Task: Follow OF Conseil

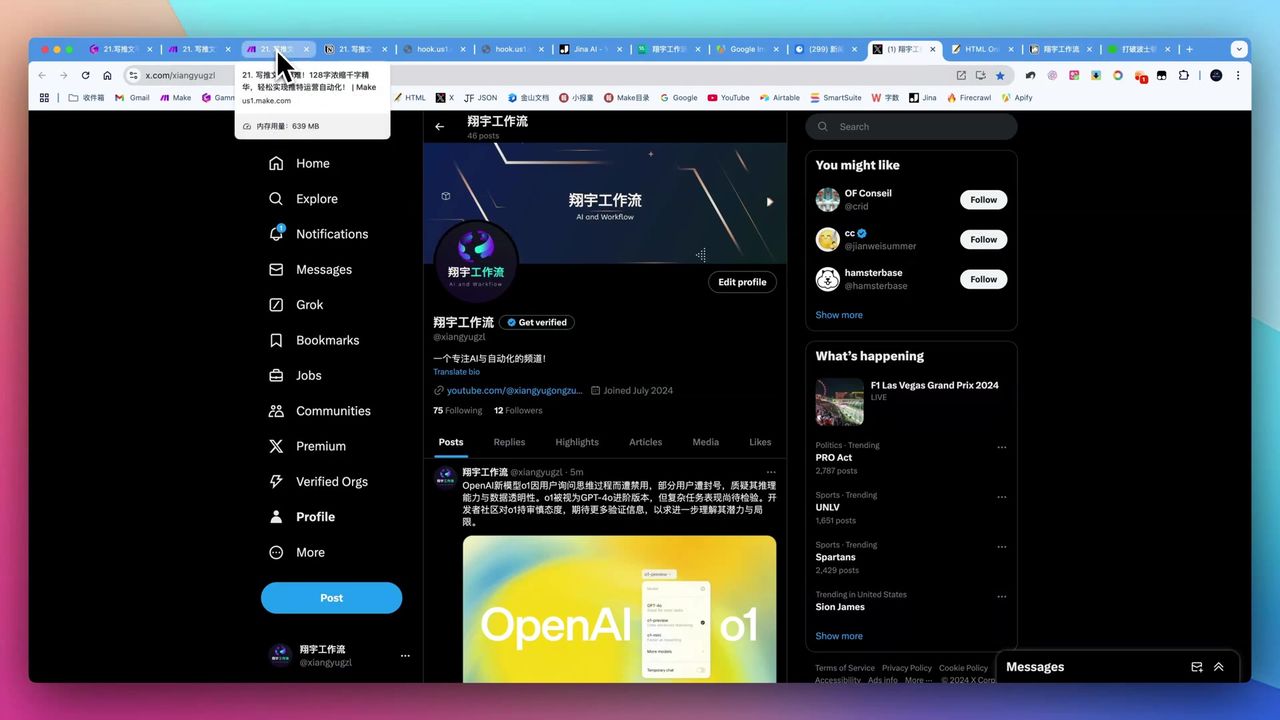Action: [x=983, y=199]
